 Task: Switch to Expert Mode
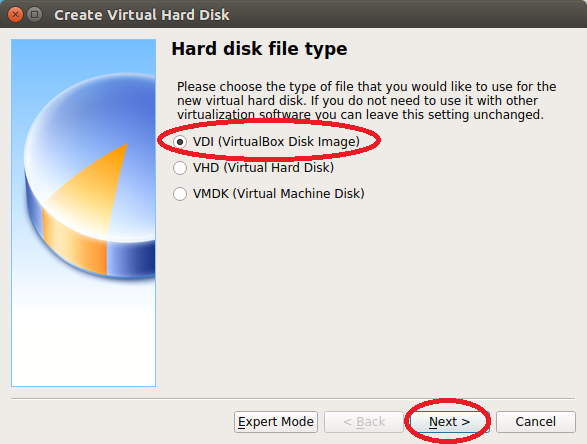point(276,422)
